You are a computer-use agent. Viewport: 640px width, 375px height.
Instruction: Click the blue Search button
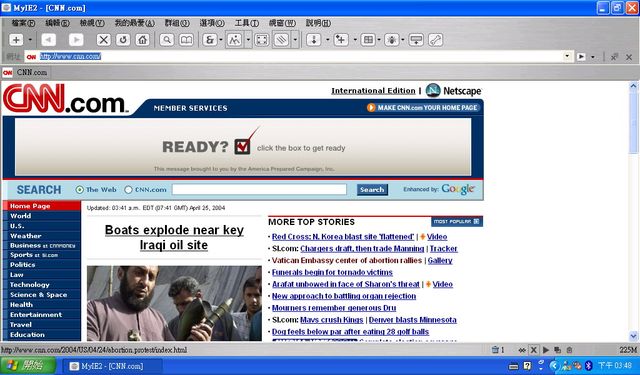click(x=372, y=190)
